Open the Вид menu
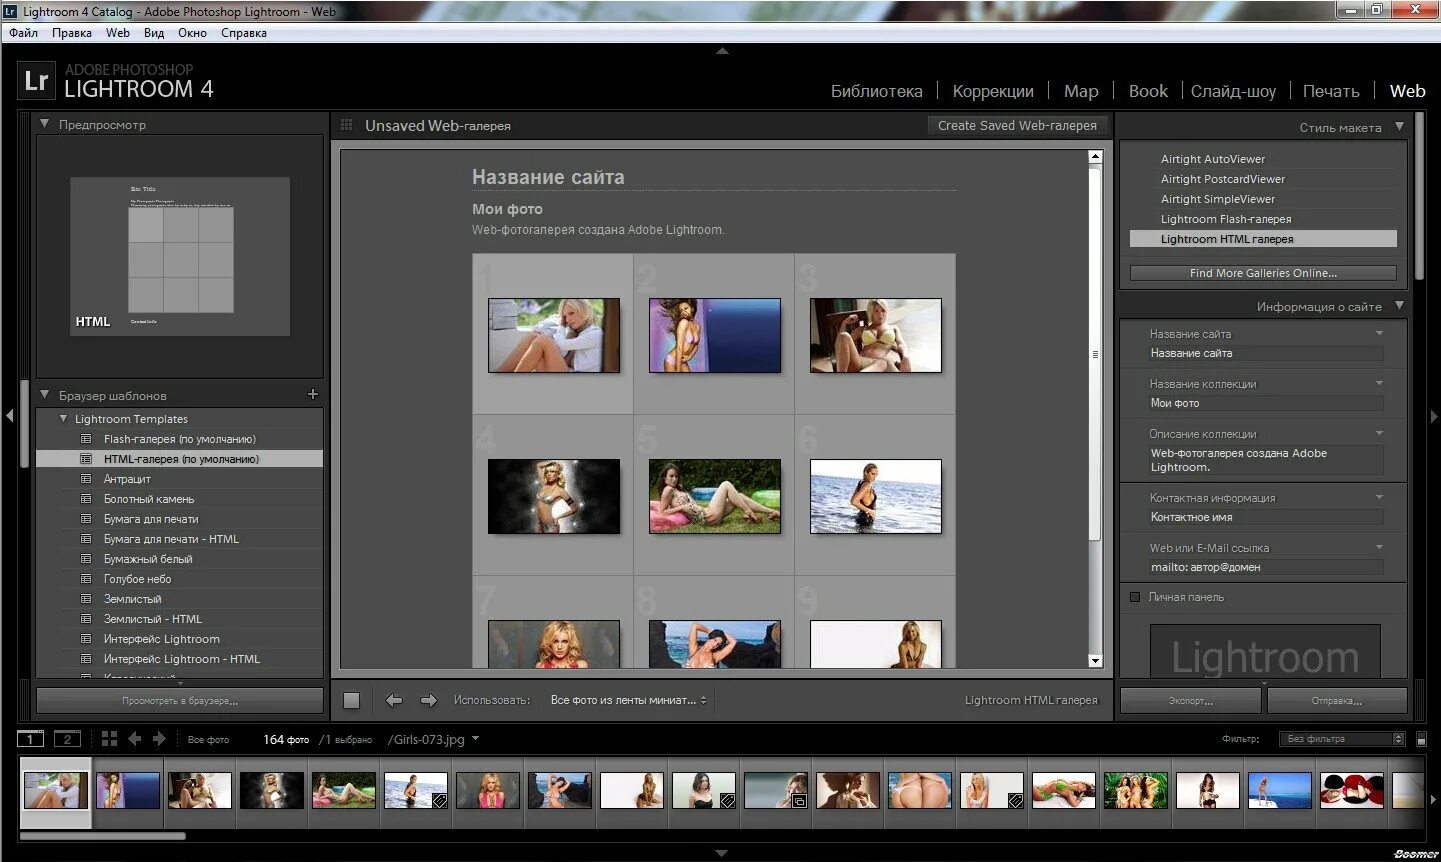The image size is (1441, 862). (x=154, y=33)
